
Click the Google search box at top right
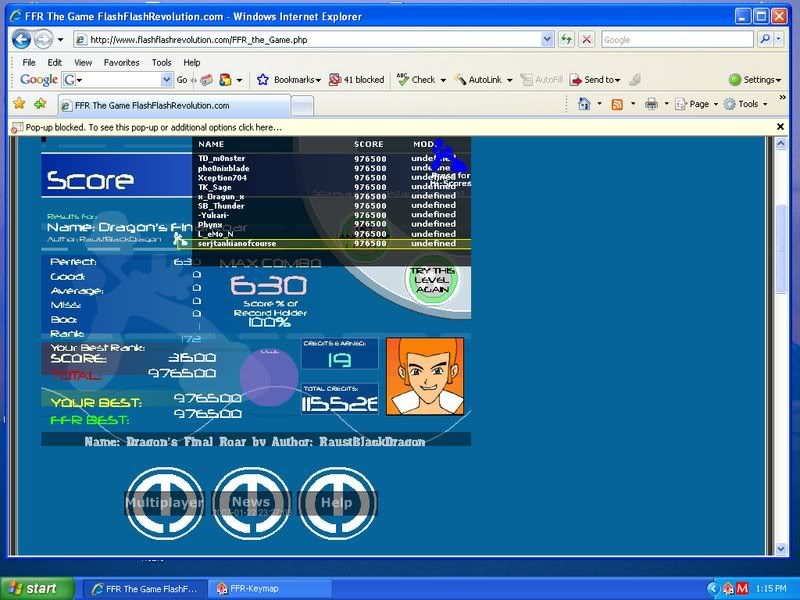tap(677, 39)
